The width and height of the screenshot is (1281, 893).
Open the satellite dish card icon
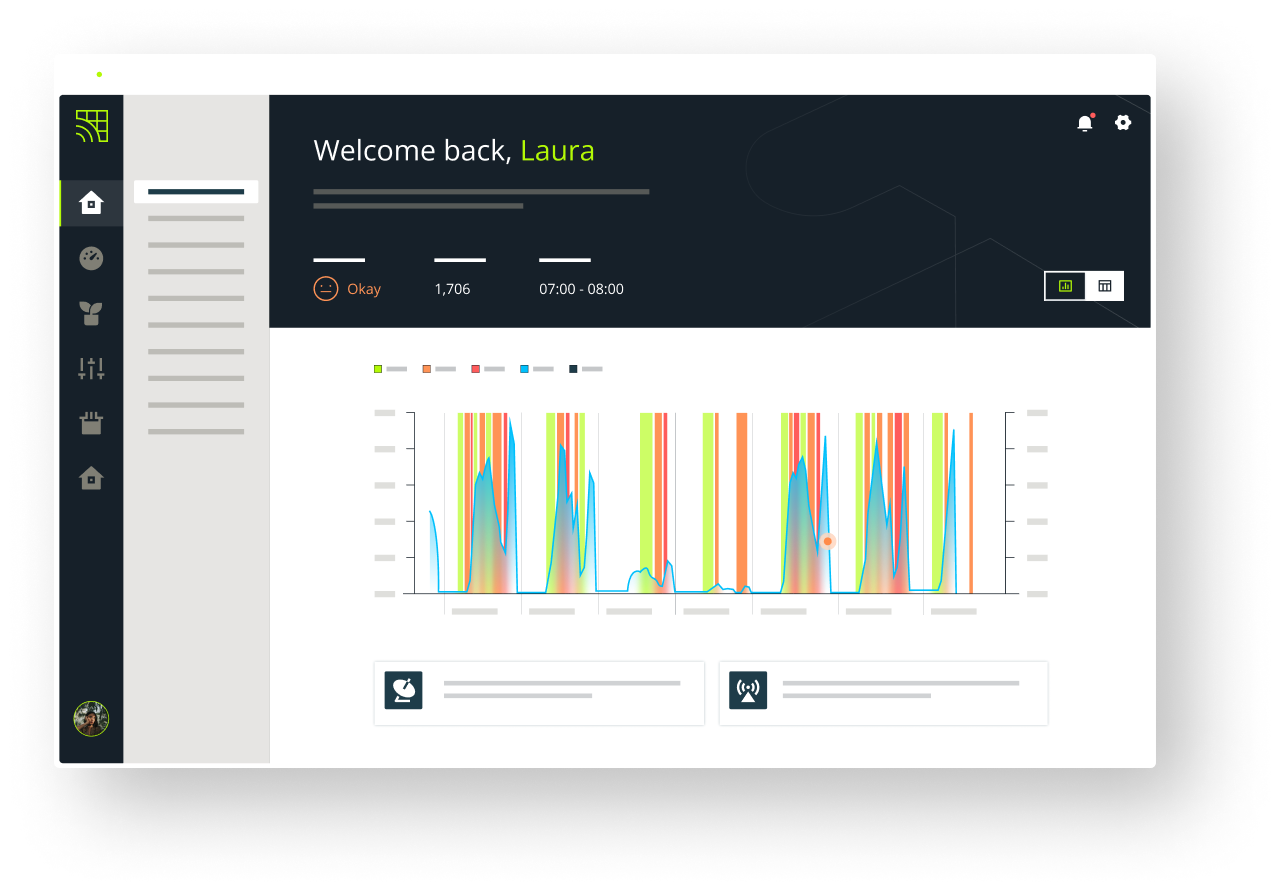tap(404, 690)
